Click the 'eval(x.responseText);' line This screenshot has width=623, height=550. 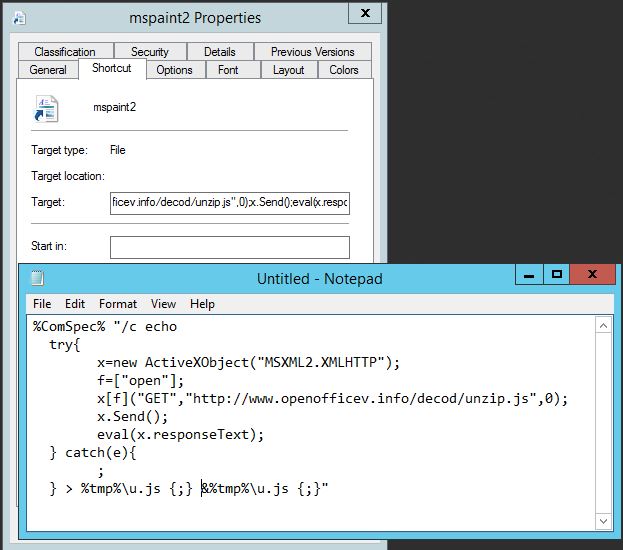(180, 435)
